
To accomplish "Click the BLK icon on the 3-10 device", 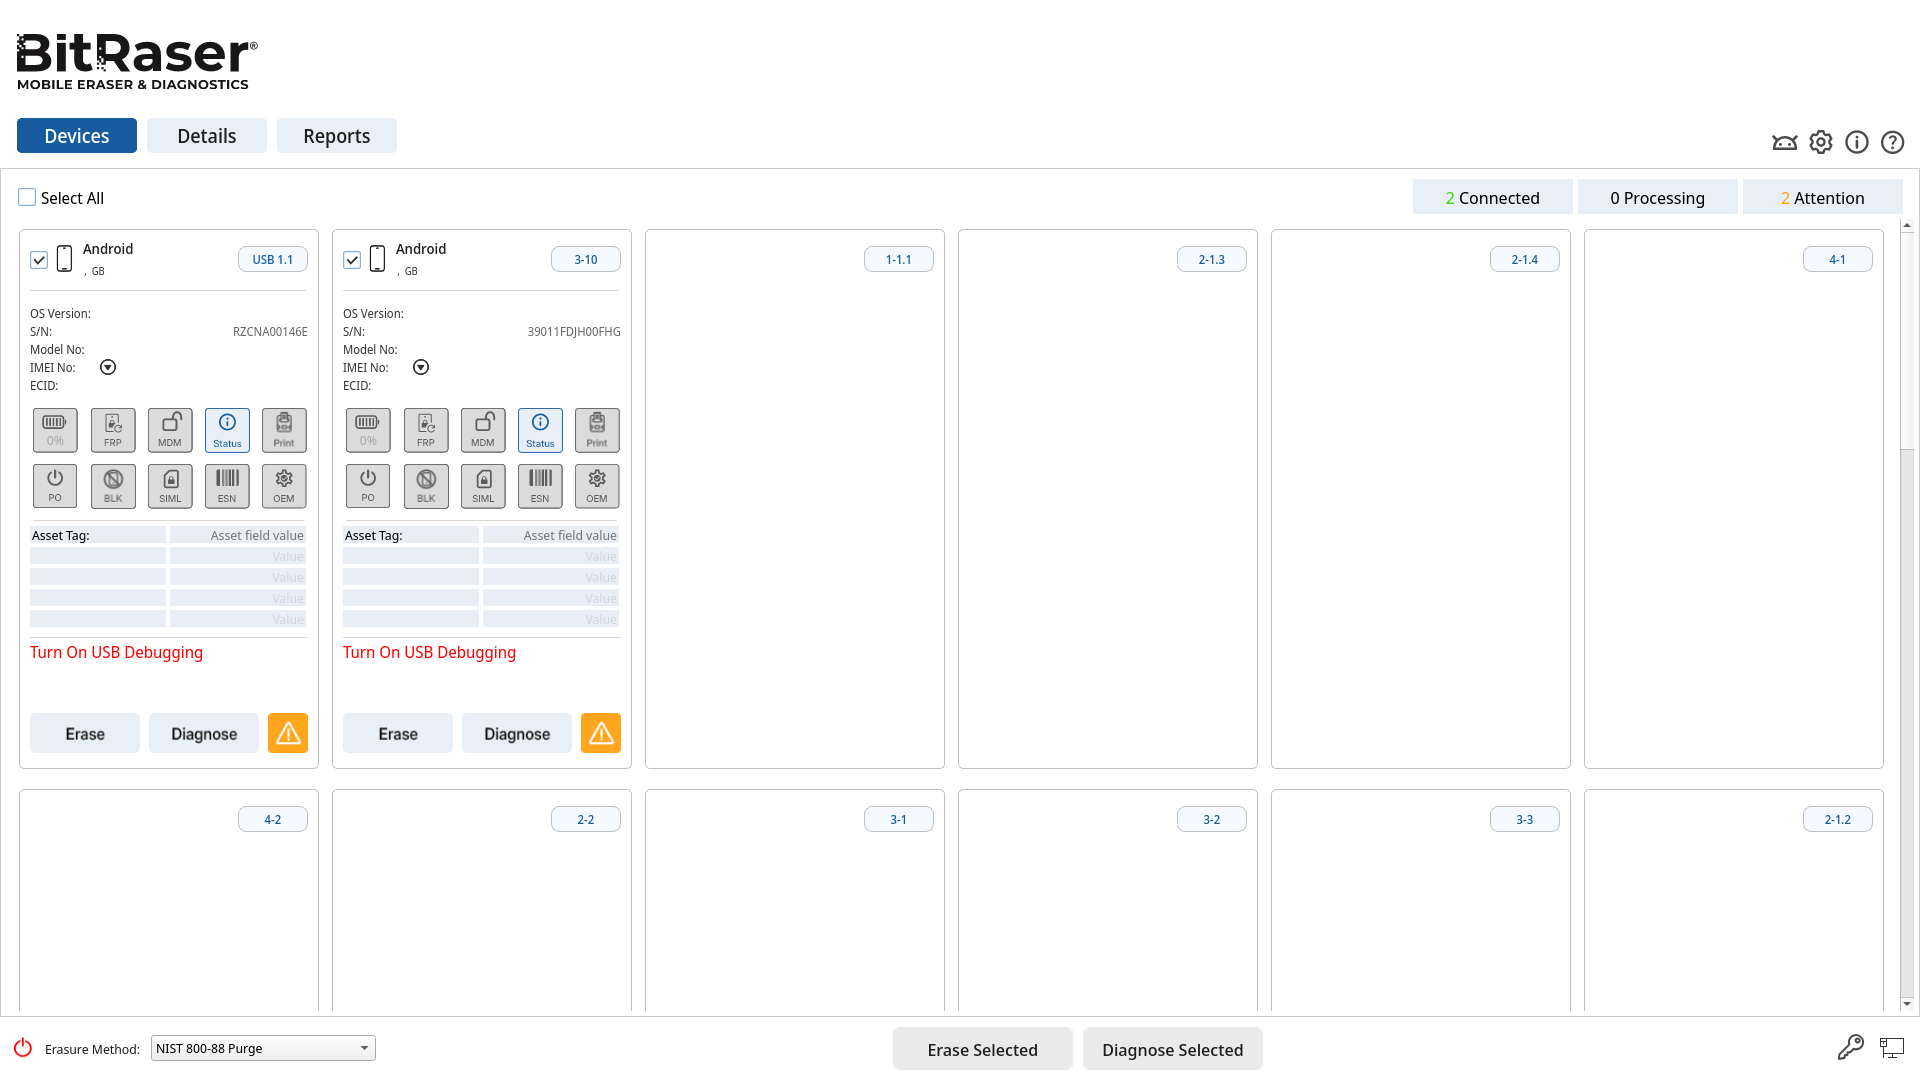I will click(426, 486).
